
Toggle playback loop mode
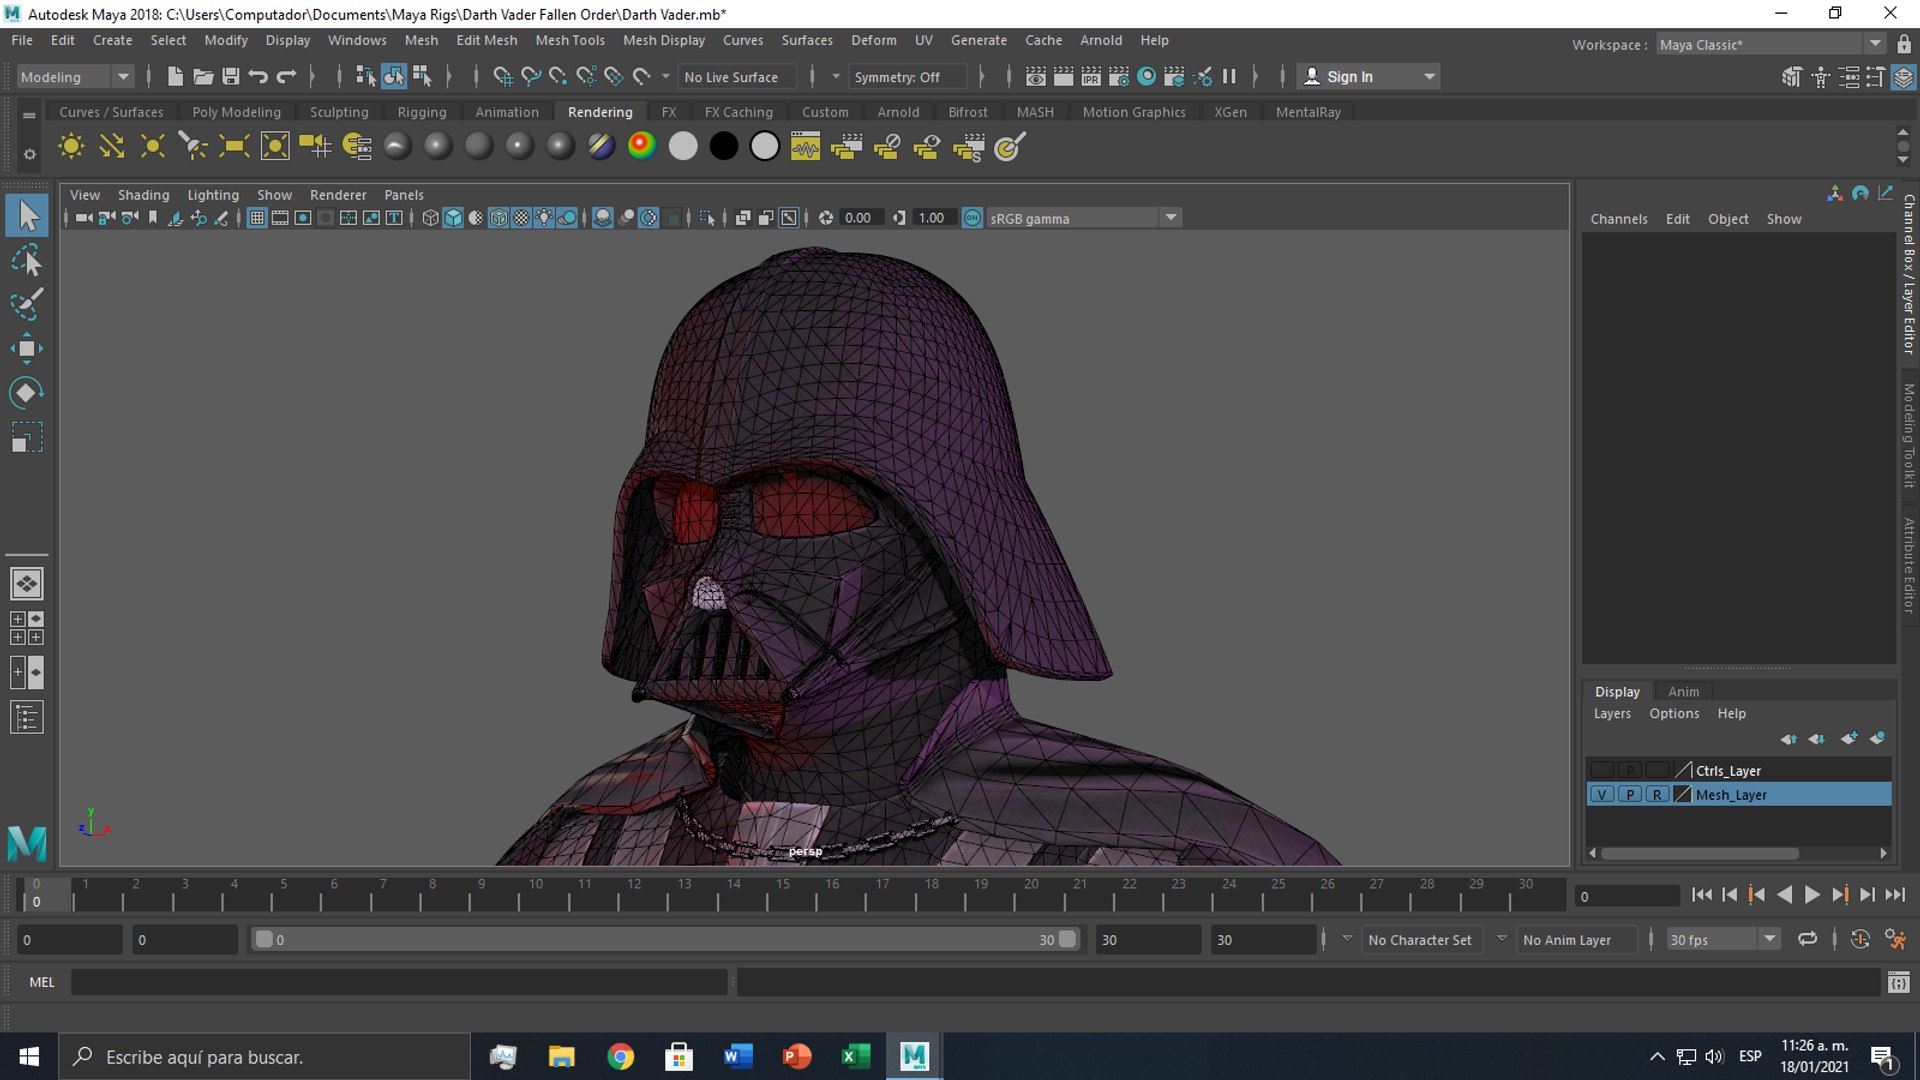tap(1807, 939)
